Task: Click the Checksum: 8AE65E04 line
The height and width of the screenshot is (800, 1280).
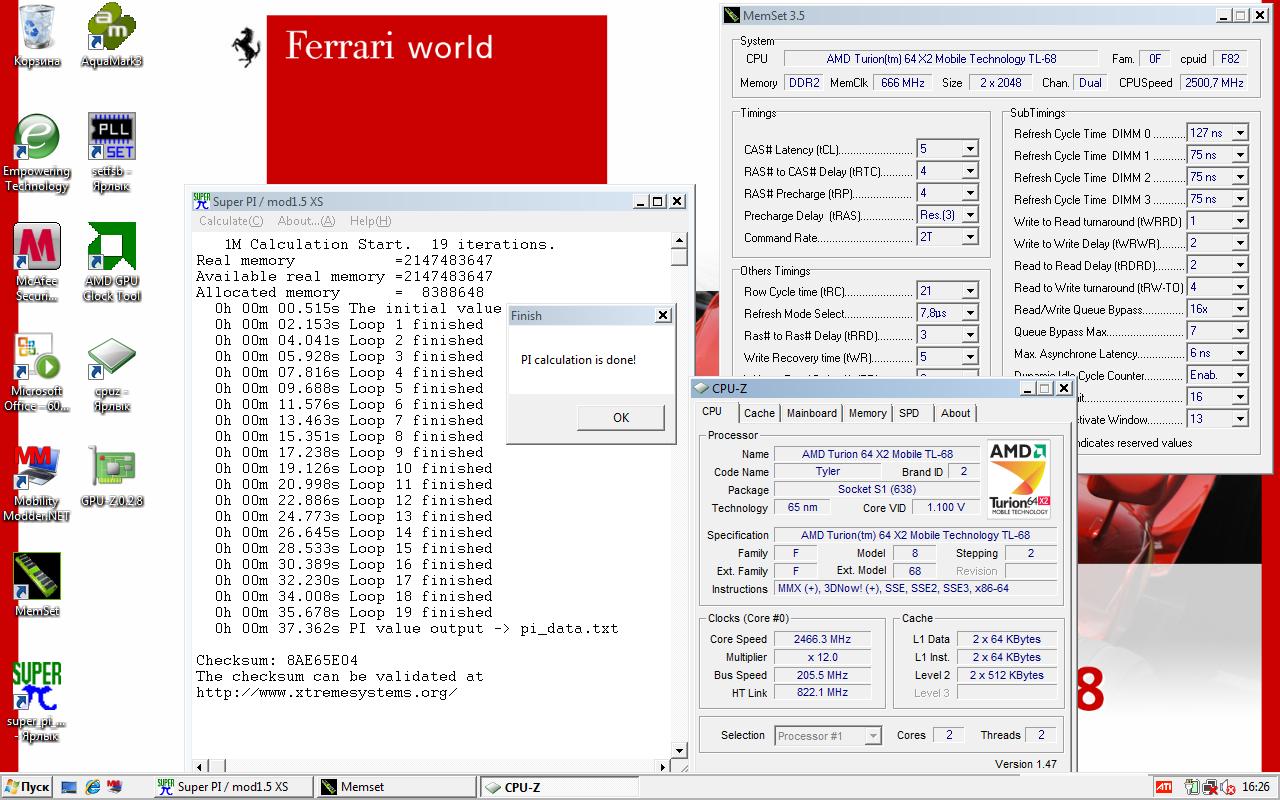Action: pyautogui.click(x=277, y=660)
